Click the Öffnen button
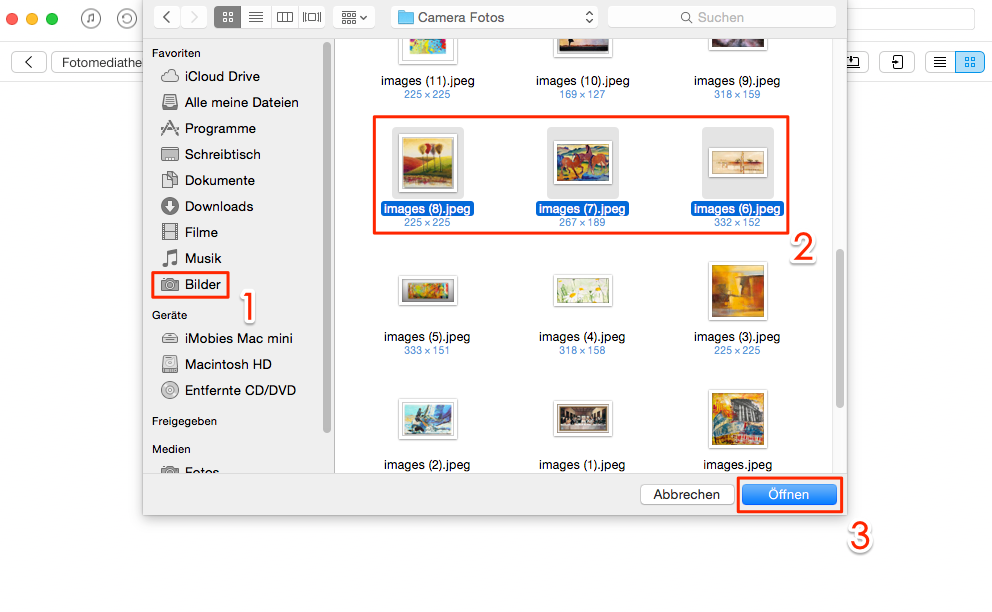This screenshot has height=612, width=992. click(789, 495)
